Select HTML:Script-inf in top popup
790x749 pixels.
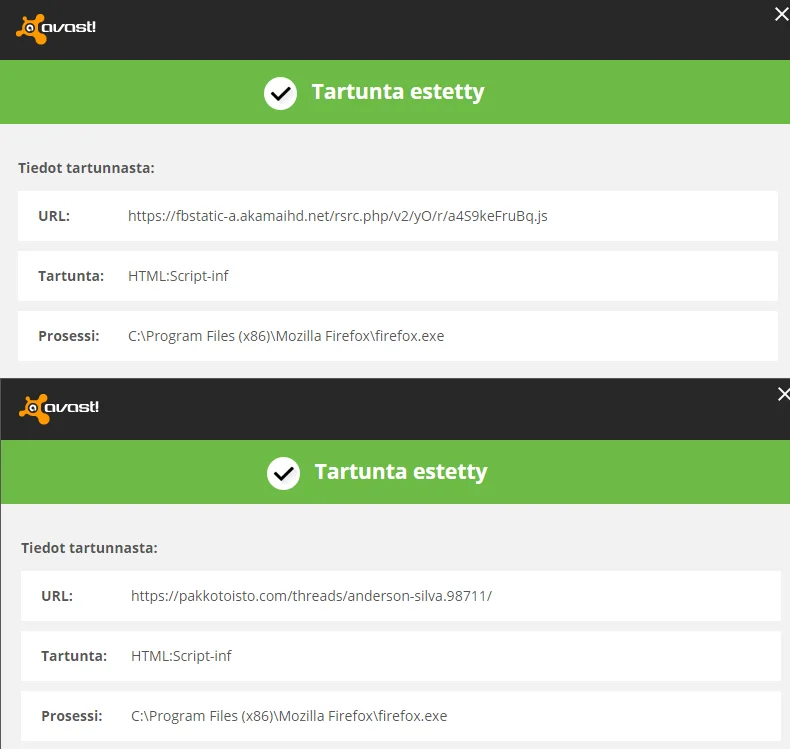click(x=178, y=276)
